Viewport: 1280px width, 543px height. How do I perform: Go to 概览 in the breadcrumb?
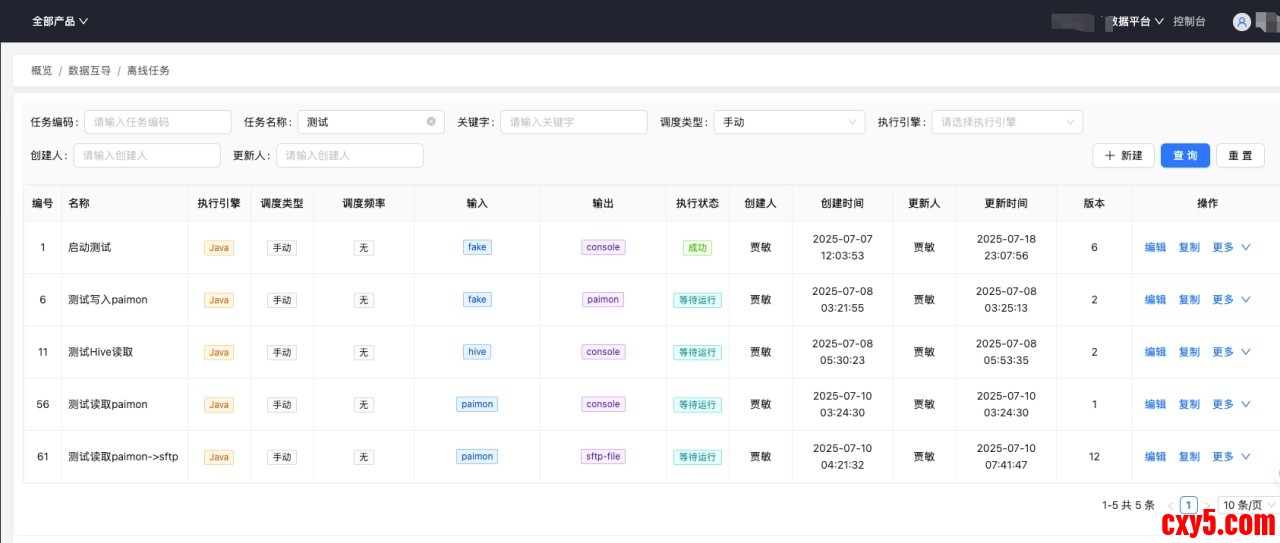42,71
